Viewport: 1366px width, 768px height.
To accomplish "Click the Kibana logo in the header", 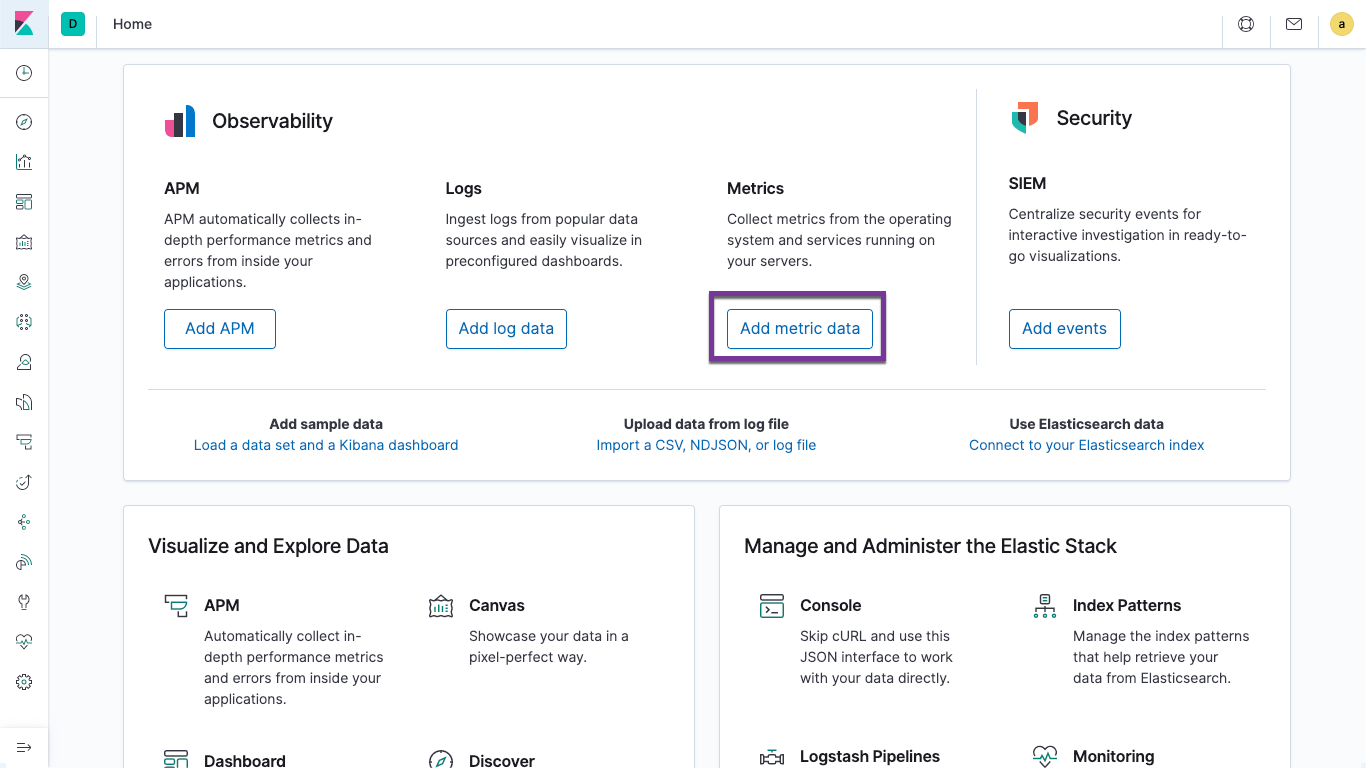I will [x=24, y=24].
